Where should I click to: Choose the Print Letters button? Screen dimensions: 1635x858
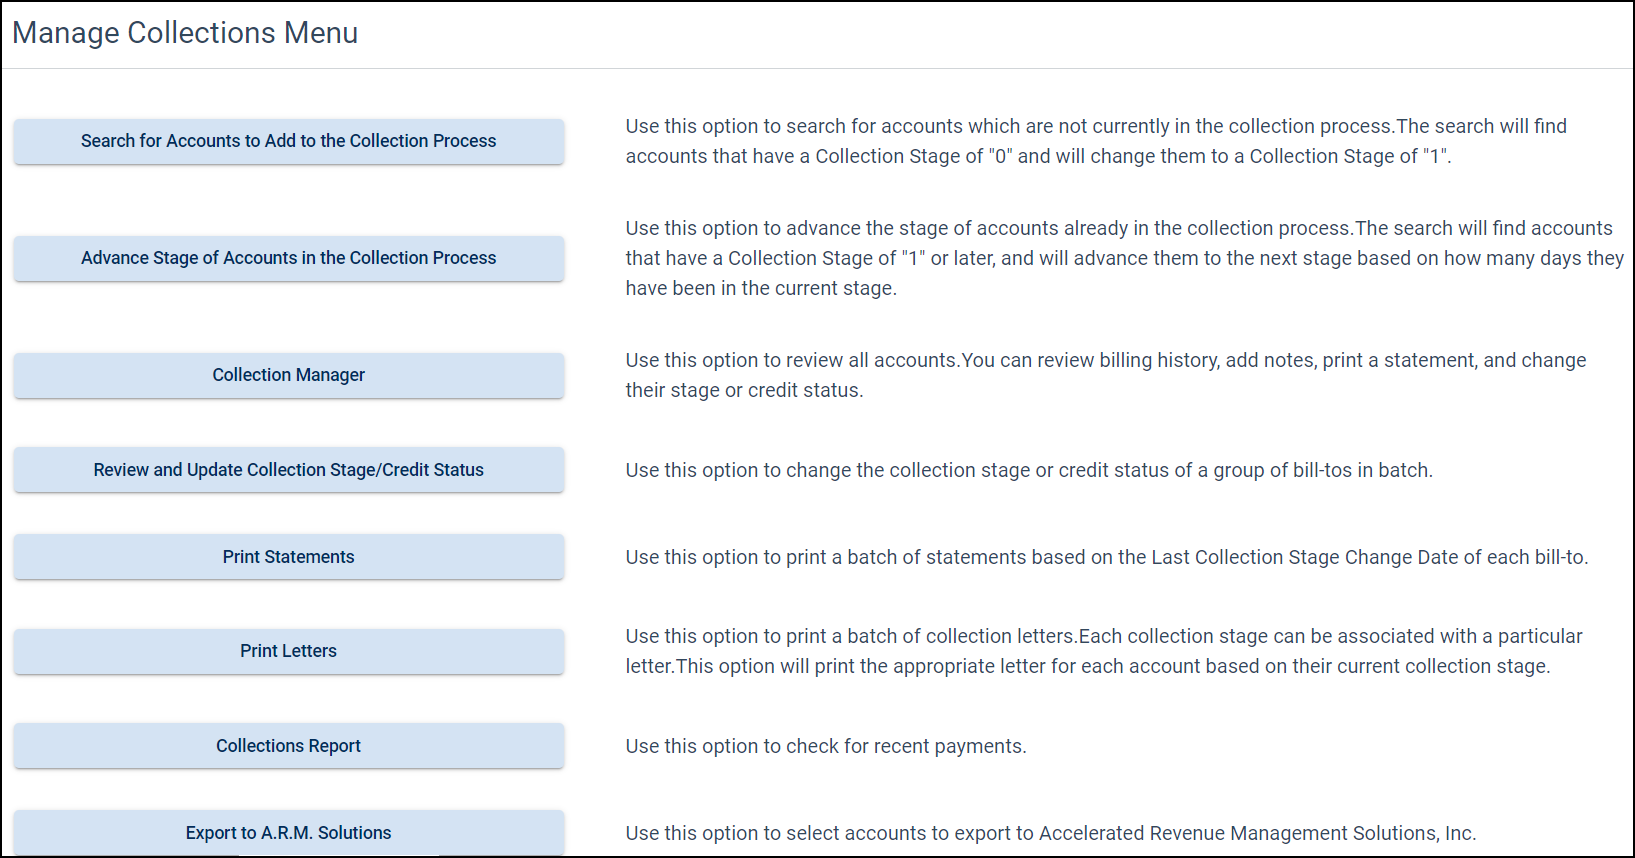coord(289,651)
